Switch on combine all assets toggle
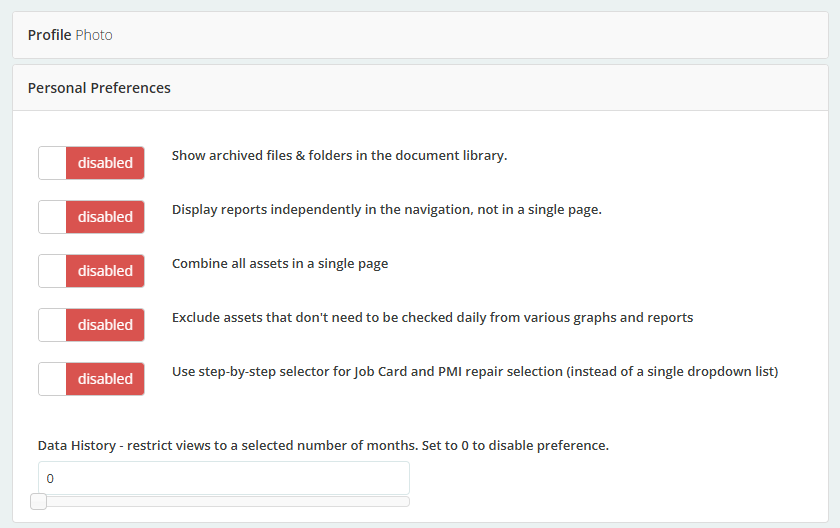This screenshot has height=528, width=840. [91, 271]
